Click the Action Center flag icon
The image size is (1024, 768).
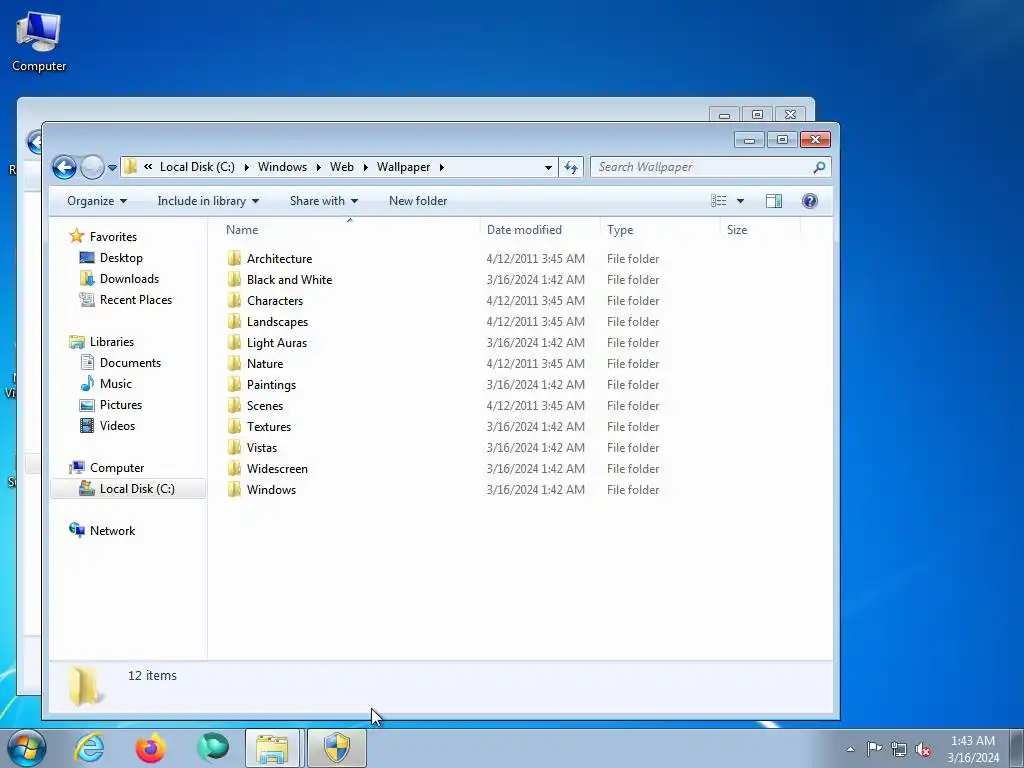(x=874, y=749)
